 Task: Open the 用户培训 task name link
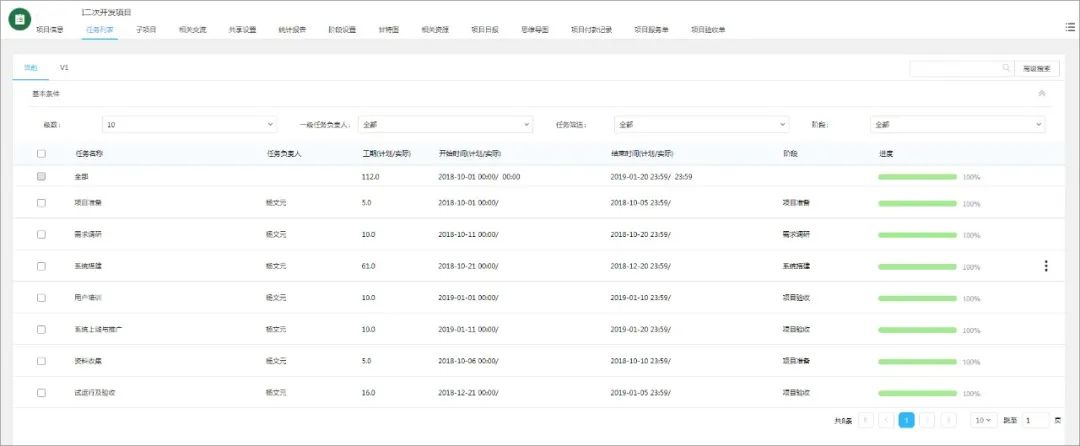click(x=88, y=298)
